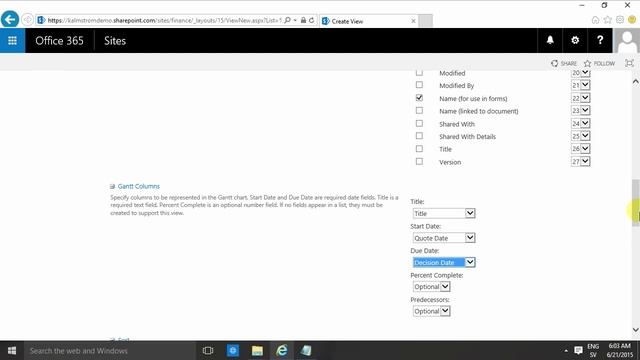Click the vertical scrollbar thumb
640x360 pixels.
[635, 202]
